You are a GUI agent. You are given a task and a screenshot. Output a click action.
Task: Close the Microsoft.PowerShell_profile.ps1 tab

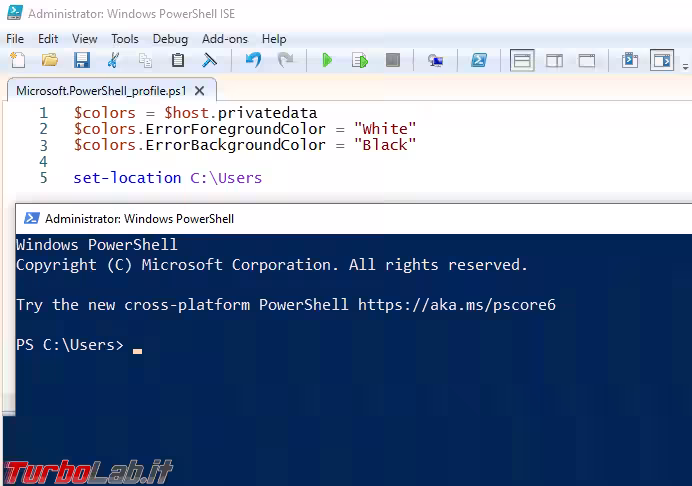(199, 91)
